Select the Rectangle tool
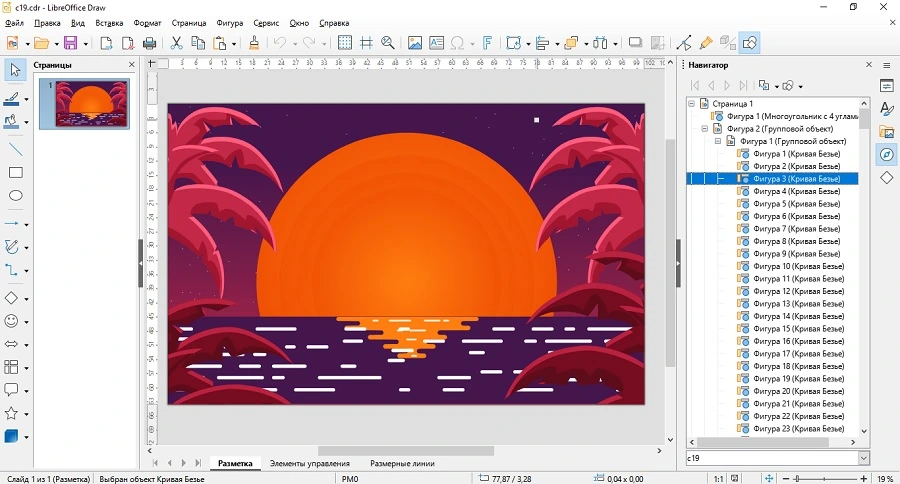This screenshot has width=900, height=484. coord(15,173)
